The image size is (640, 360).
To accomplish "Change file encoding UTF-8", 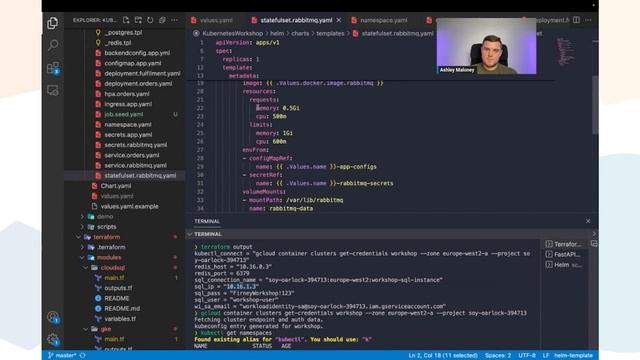I will click(x=527, y=355).
